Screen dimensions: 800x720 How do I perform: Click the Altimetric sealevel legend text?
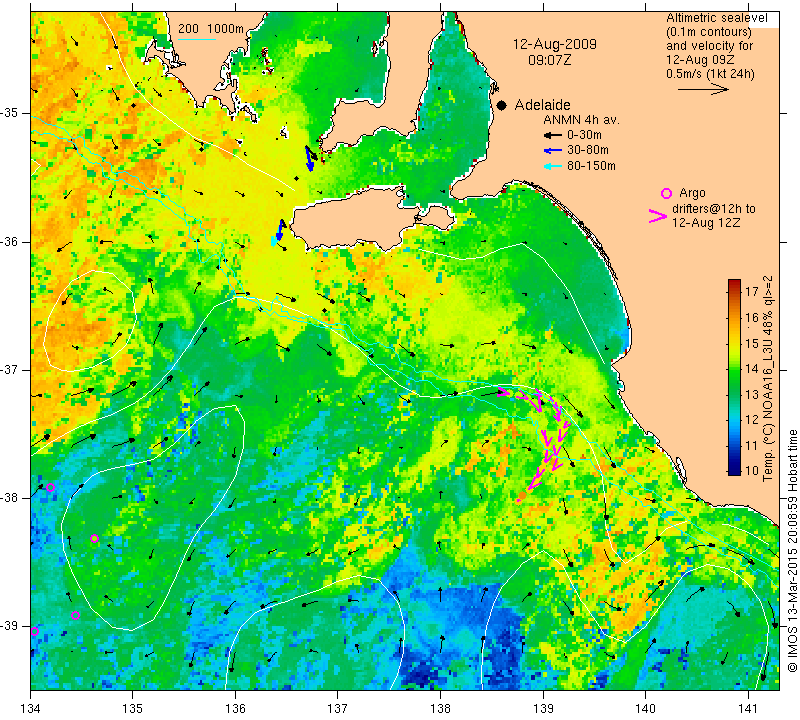[x=716, y=18]
